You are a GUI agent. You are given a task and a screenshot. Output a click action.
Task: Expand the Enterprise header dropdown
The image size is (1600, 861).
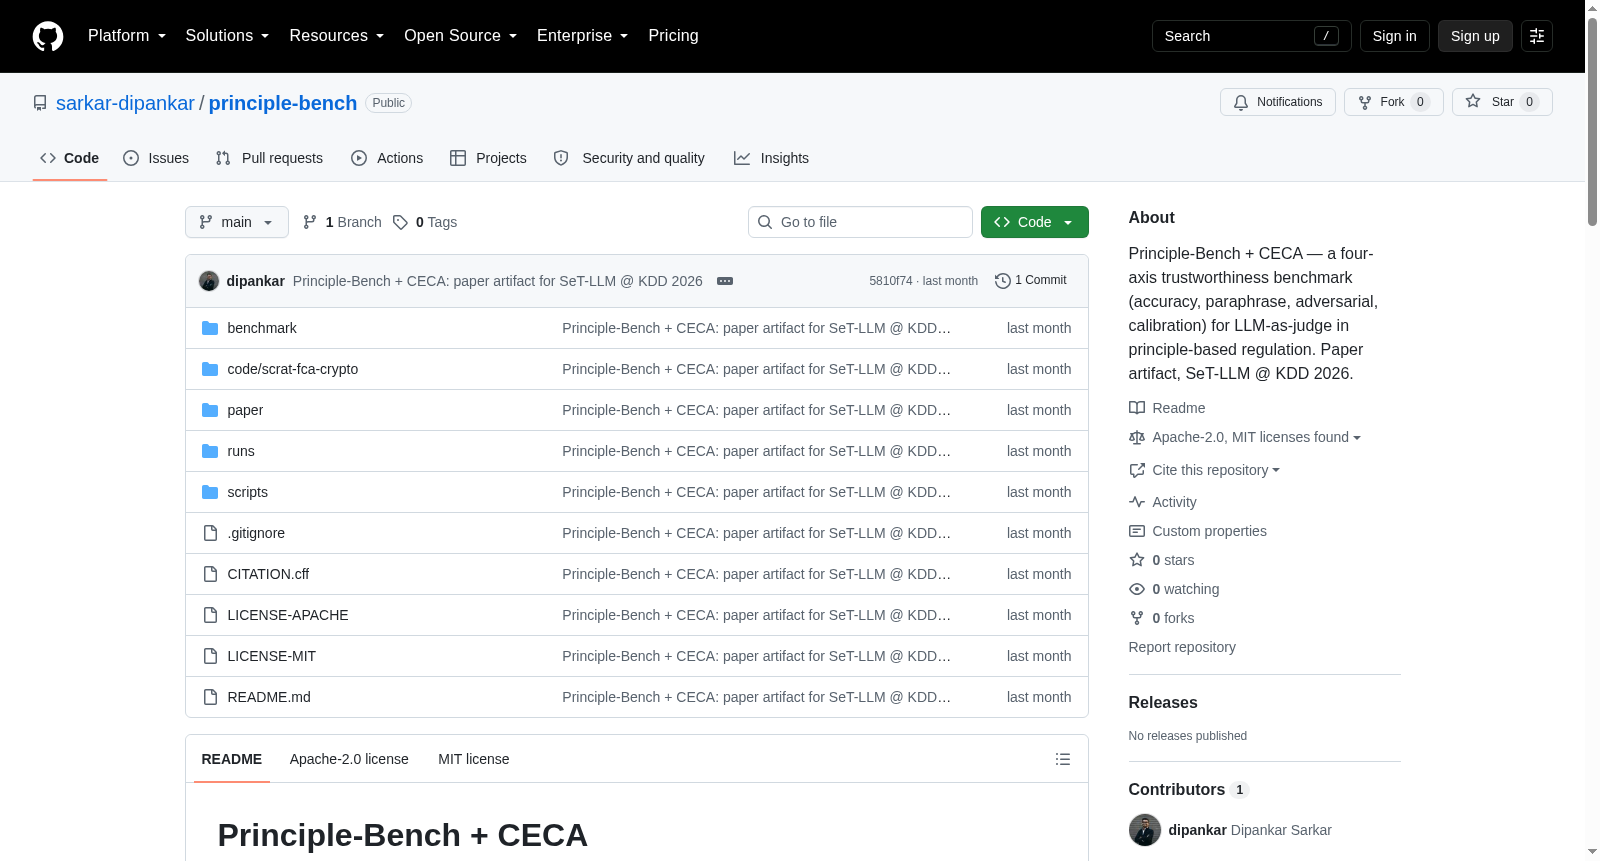pyautogui.click(x=582, y=36)
